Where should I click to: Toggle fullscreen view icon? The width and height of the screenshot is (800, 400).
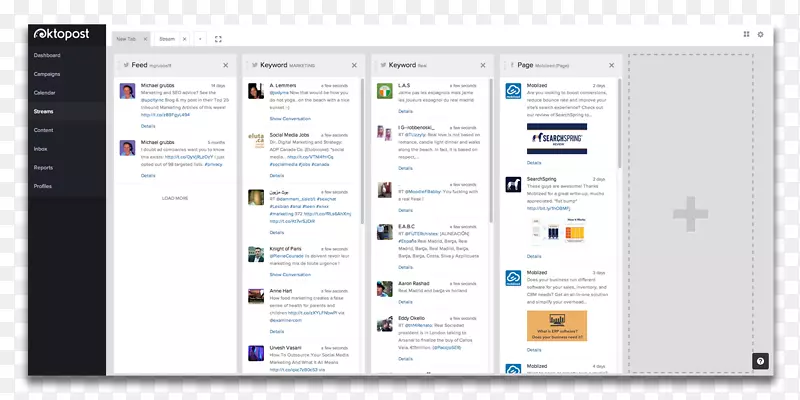218,39
